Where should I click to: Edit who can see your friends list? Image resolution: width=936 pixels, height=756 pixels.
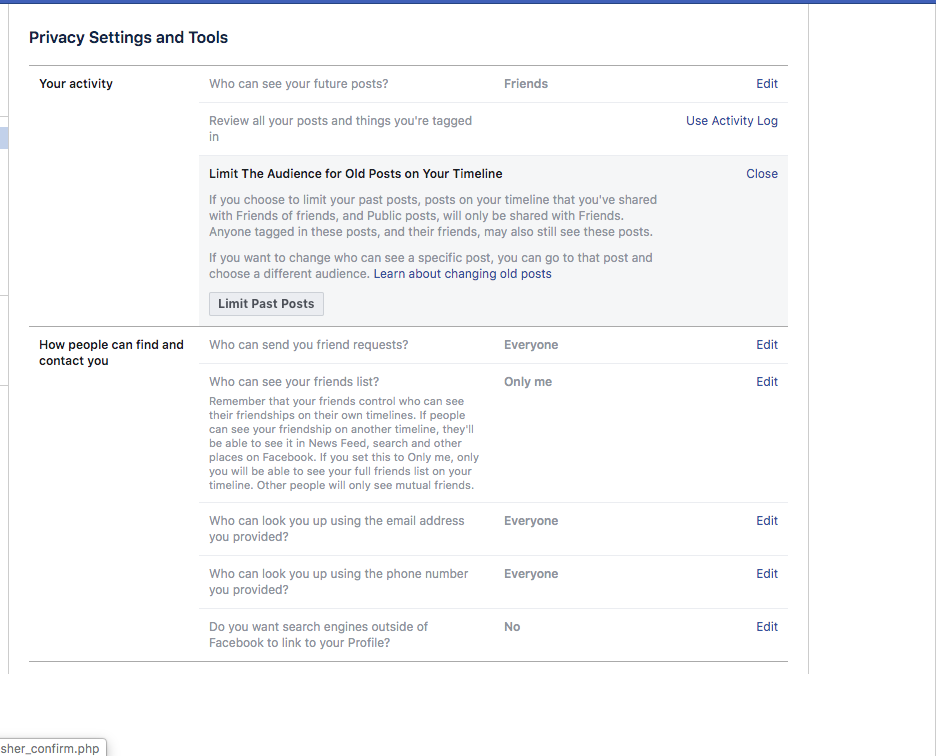[766, 382]
